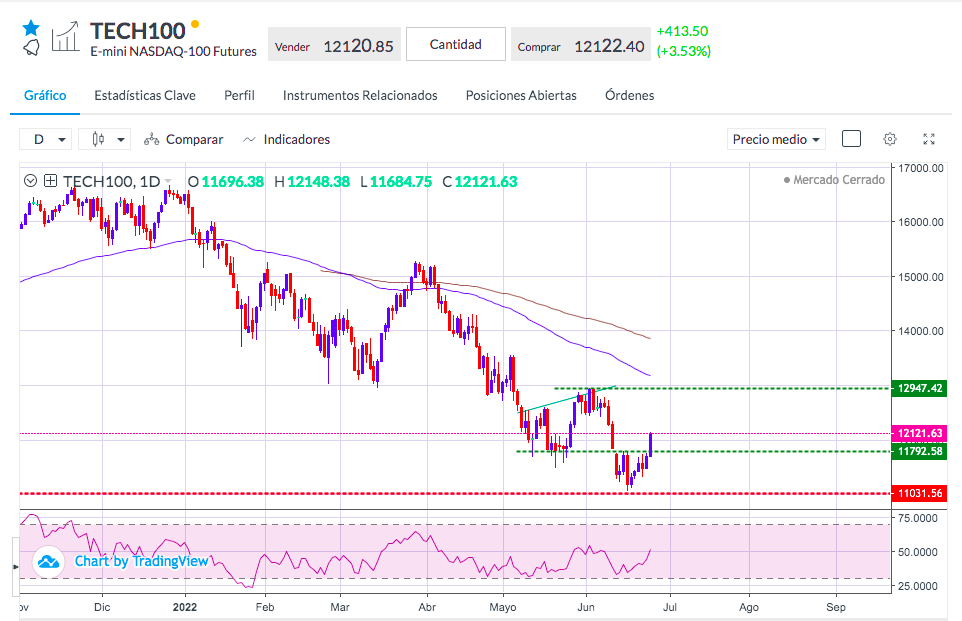Select the Instrumentos Relacionados tab
This screenshot has height=621, width=962.
(360, 95)
